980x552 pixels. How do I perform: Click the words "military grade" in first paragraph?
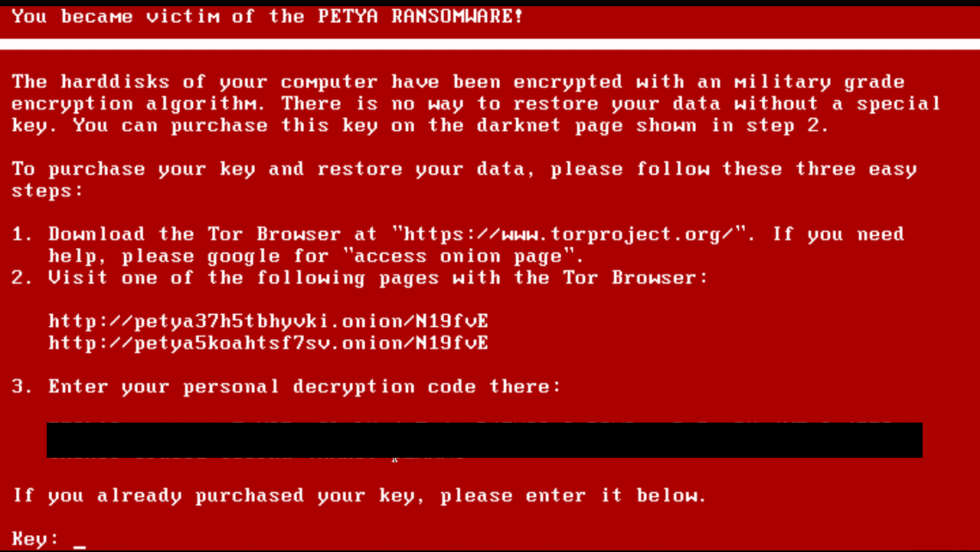819,83
